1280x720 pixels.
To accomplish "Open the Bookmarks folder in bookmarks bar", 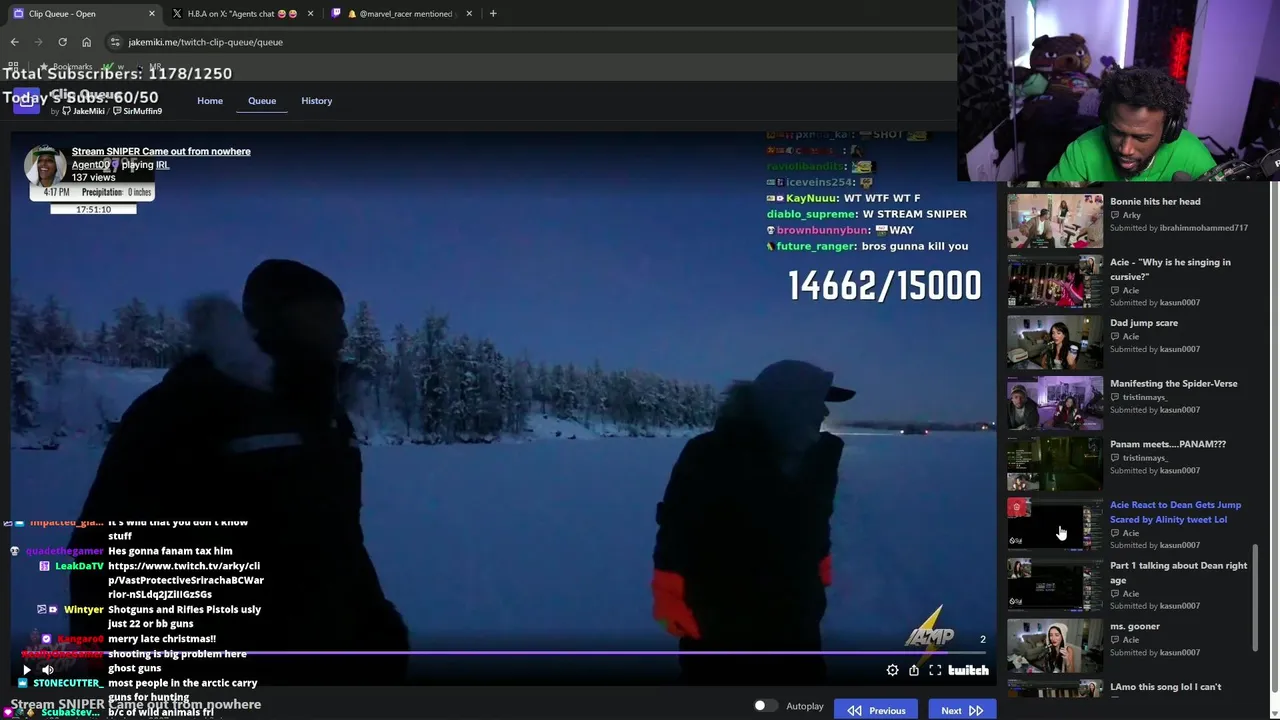I will (x=66, y=66).
